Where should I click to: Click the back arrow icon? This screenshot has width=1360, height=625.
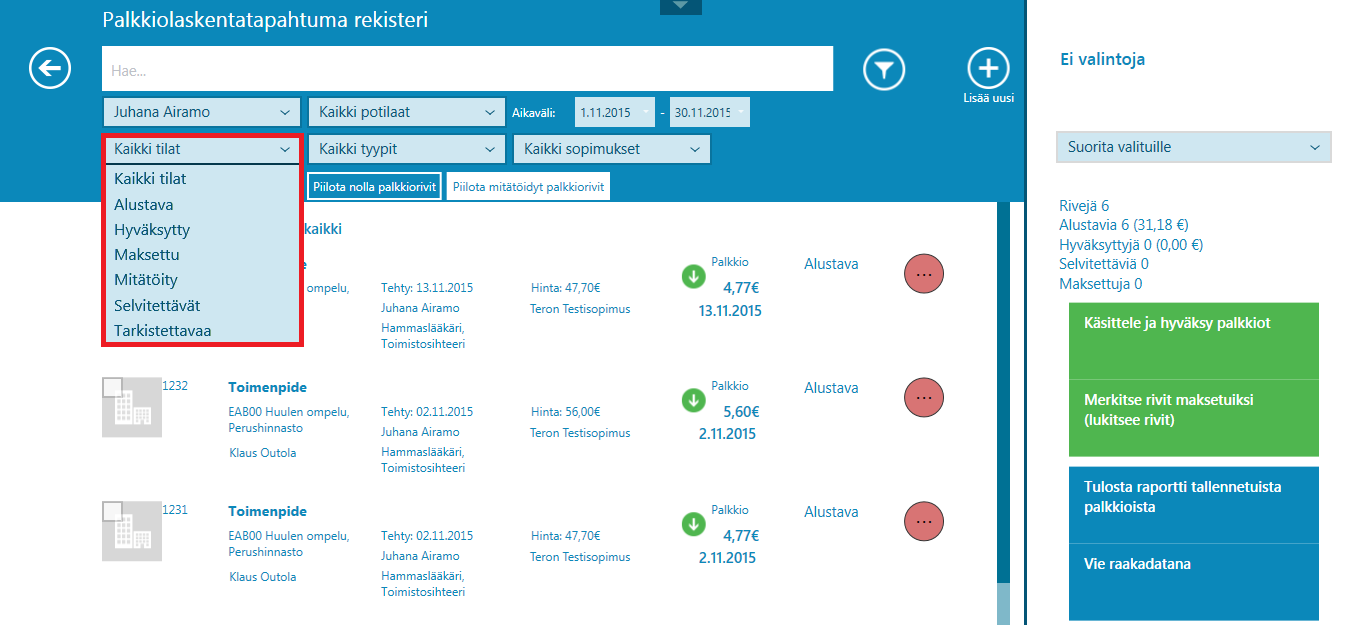[x=50, y=69]
